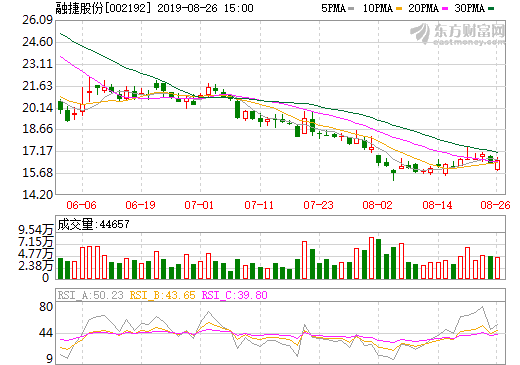Click the 15.68 price axis label

point(37,173)
